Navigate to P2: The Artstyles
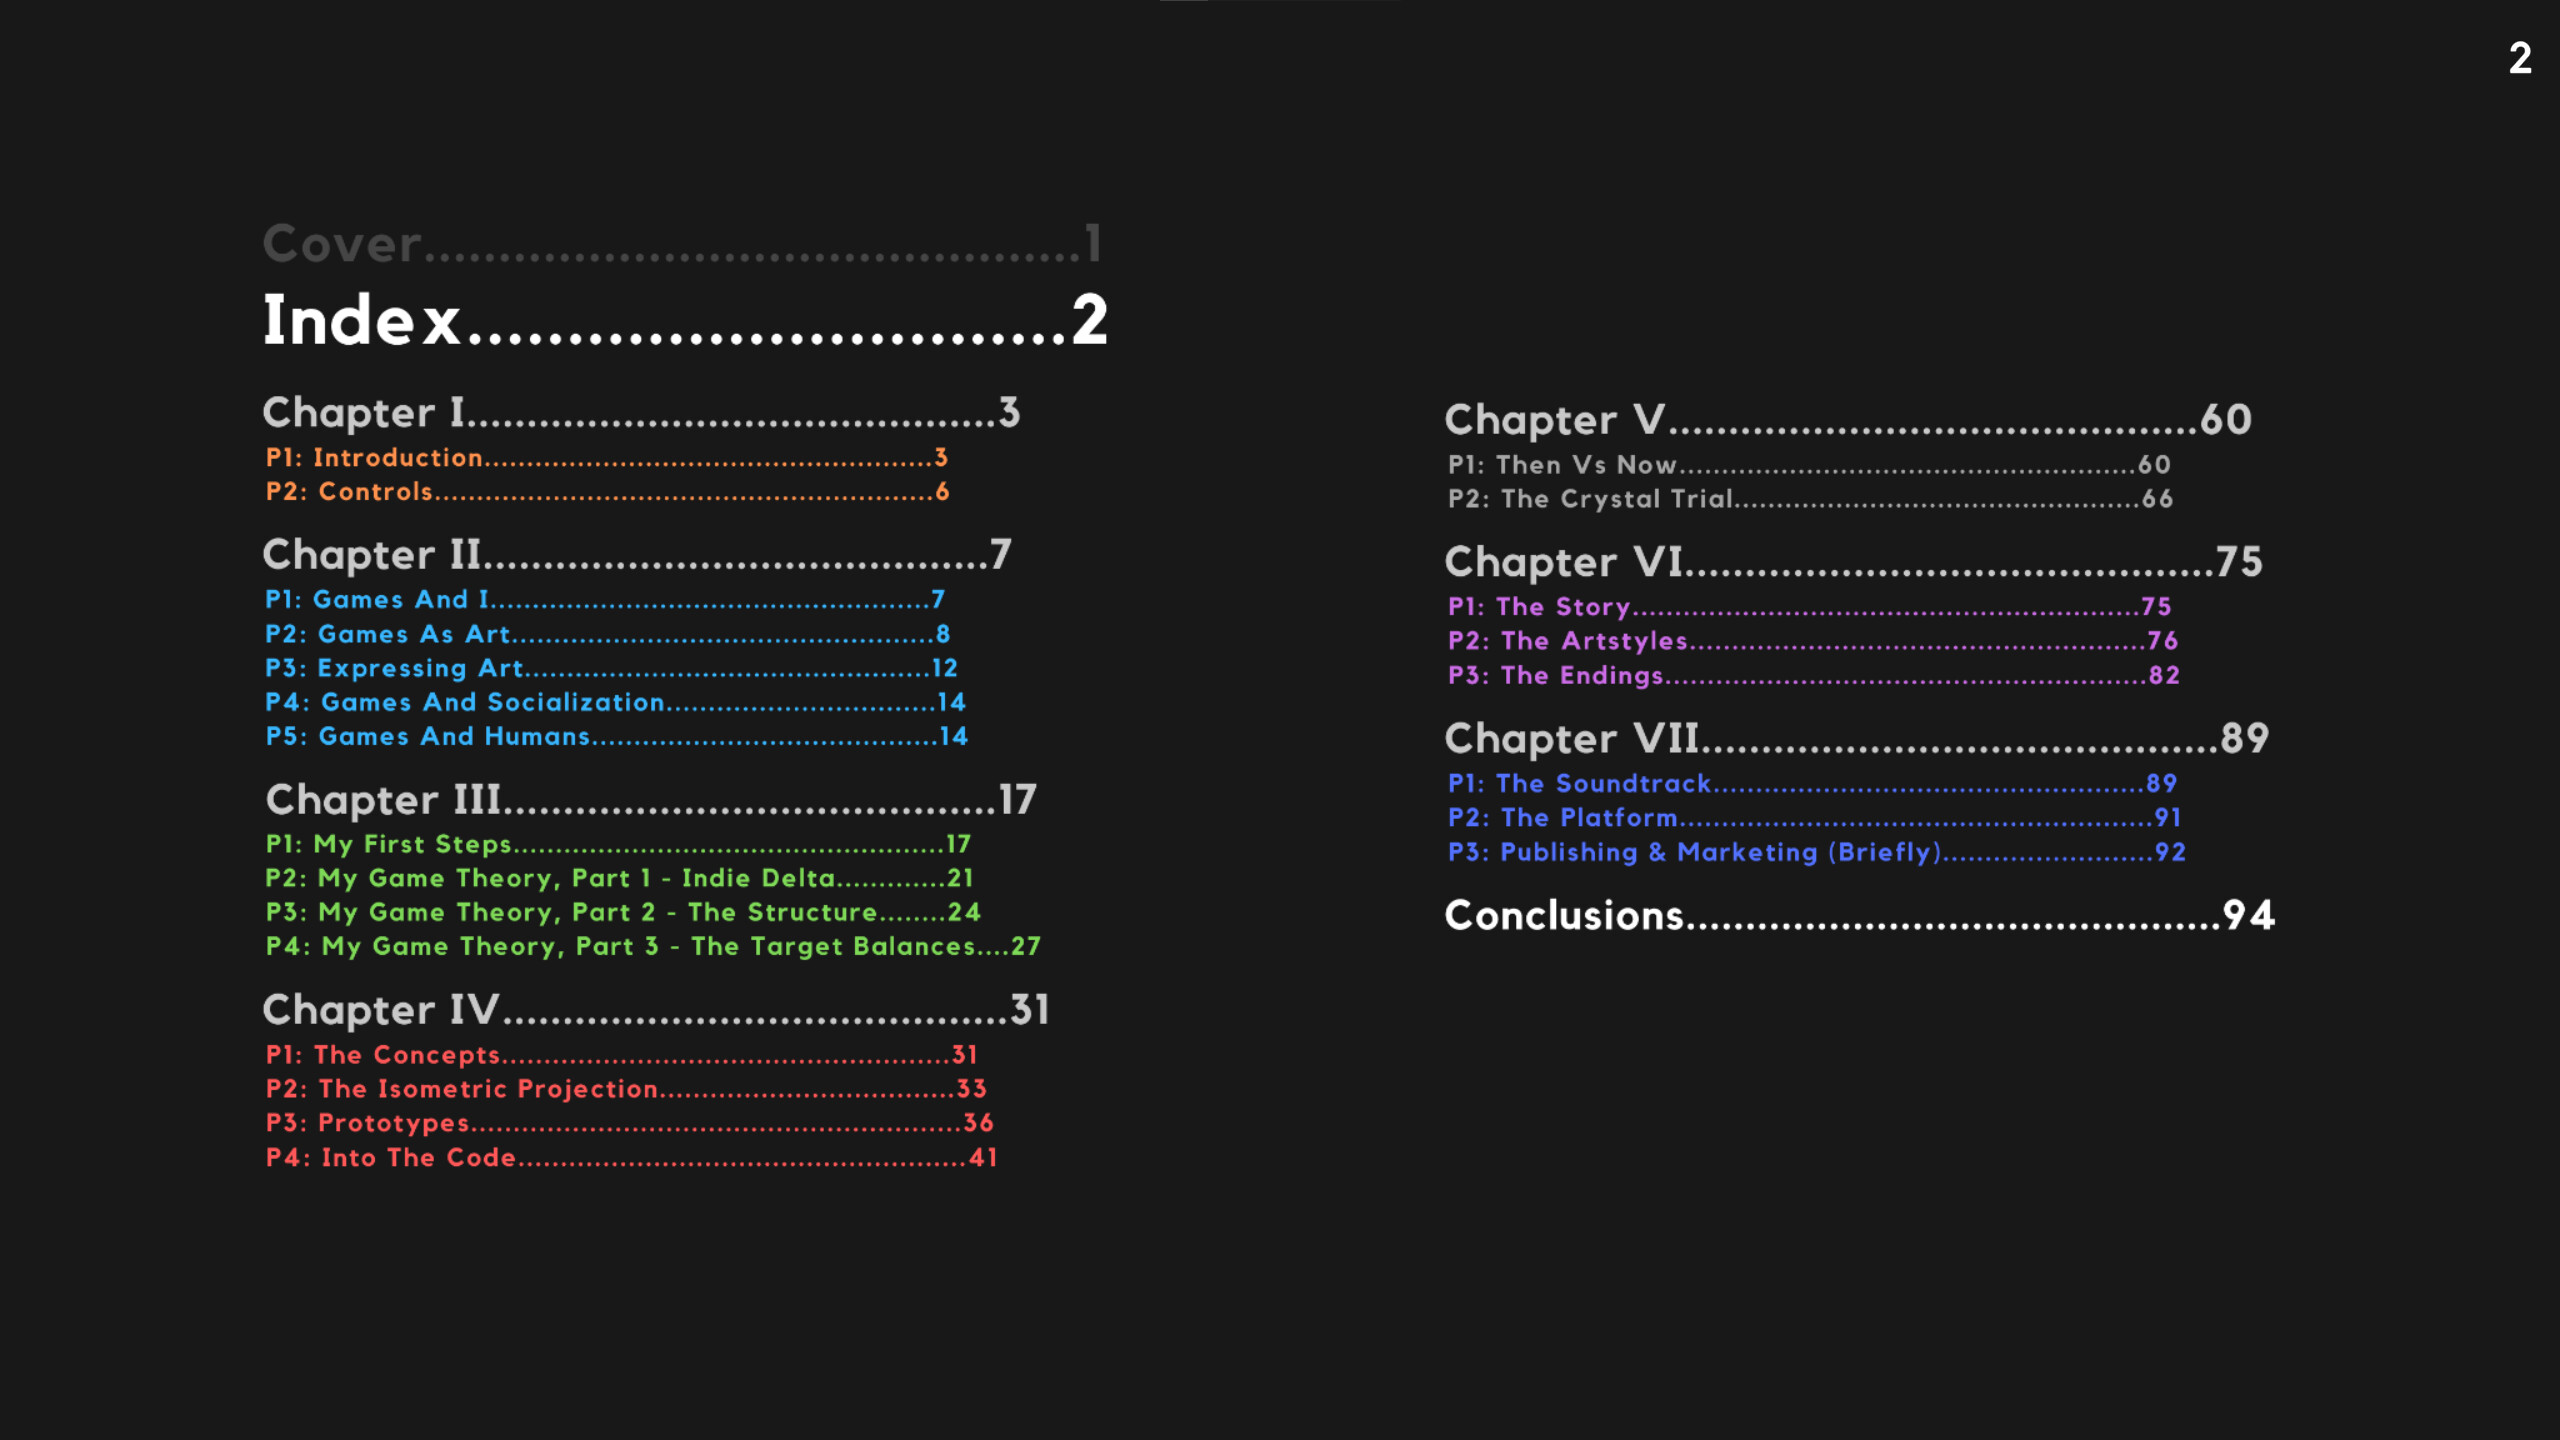The height and width of the screenshot is (1440, 2560). click(1812, 641)
